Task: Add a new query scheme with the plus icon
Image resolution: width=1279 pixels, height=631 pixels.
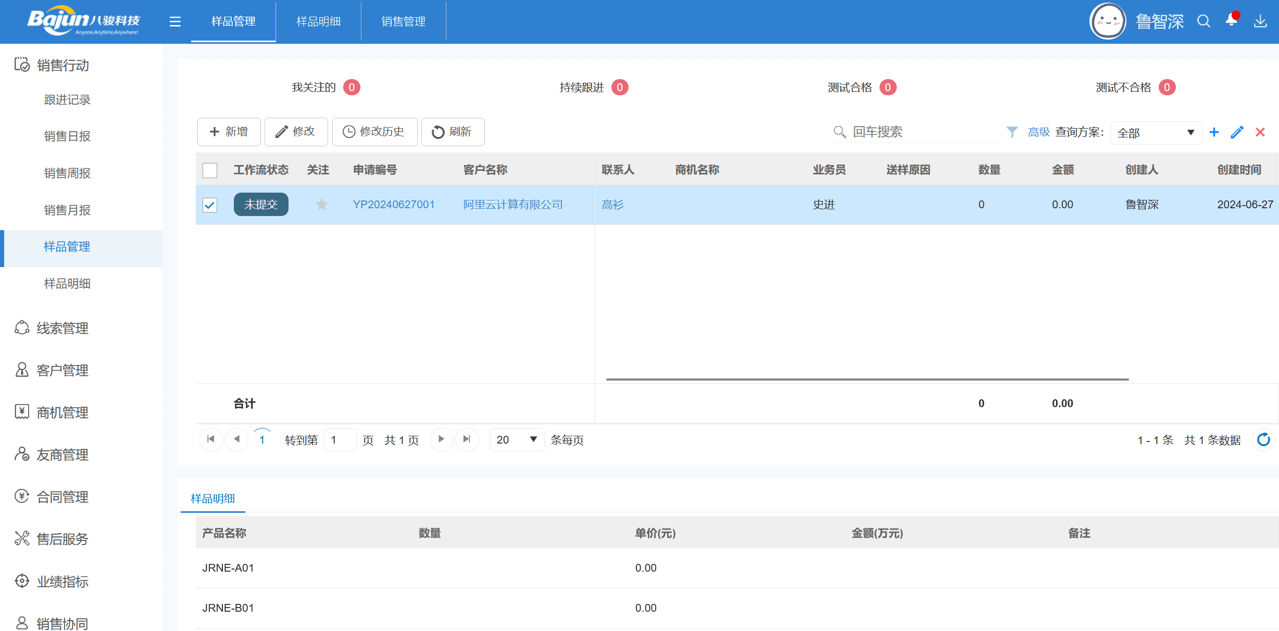Action: [1212, 131]
